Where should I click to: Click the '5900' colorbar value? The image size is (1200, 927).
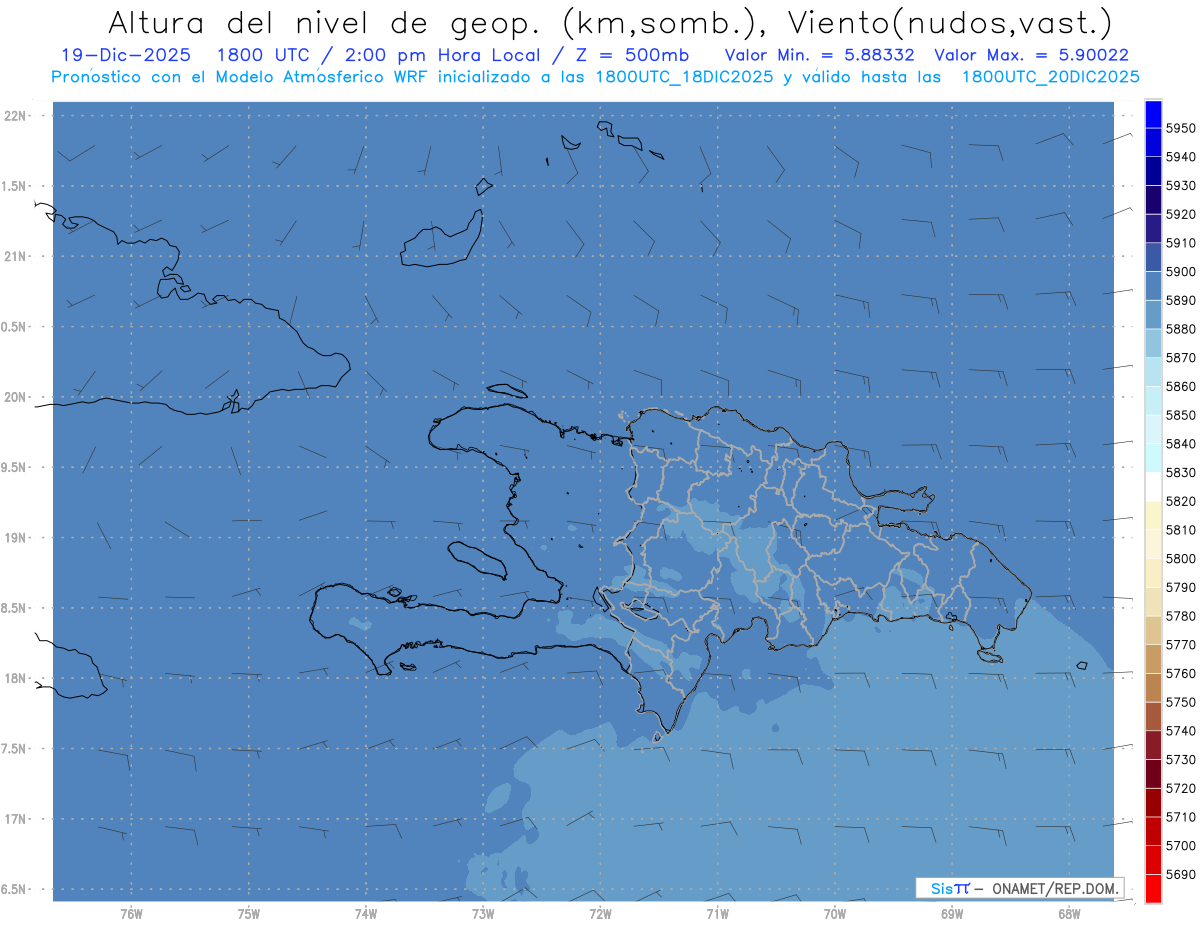(x=1181, y=272)
